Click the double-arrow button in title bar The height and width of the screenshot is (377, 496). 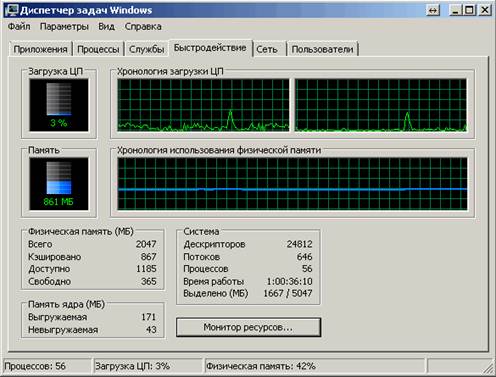point(433,10)
